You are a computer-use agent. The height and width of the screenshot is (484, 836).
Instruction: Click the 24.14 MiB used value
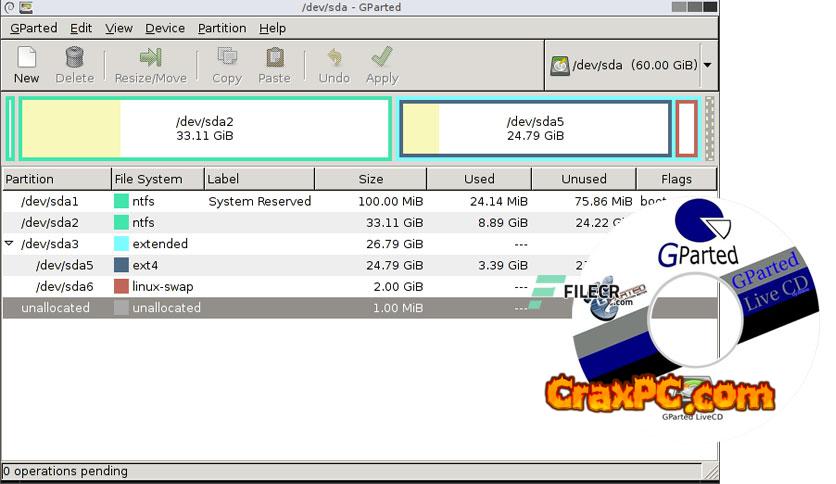click(499, 201)
